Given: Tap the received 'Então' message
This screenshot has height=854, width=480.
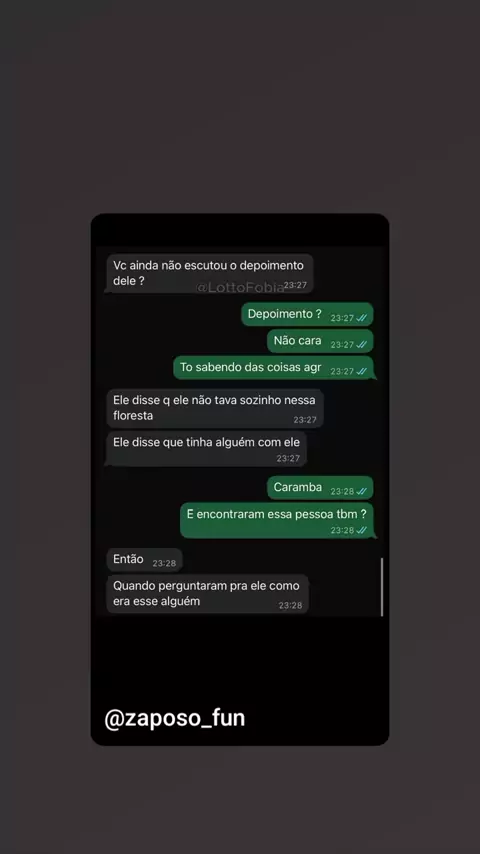Looking at the screenshot, I should [x=144, y=560].
